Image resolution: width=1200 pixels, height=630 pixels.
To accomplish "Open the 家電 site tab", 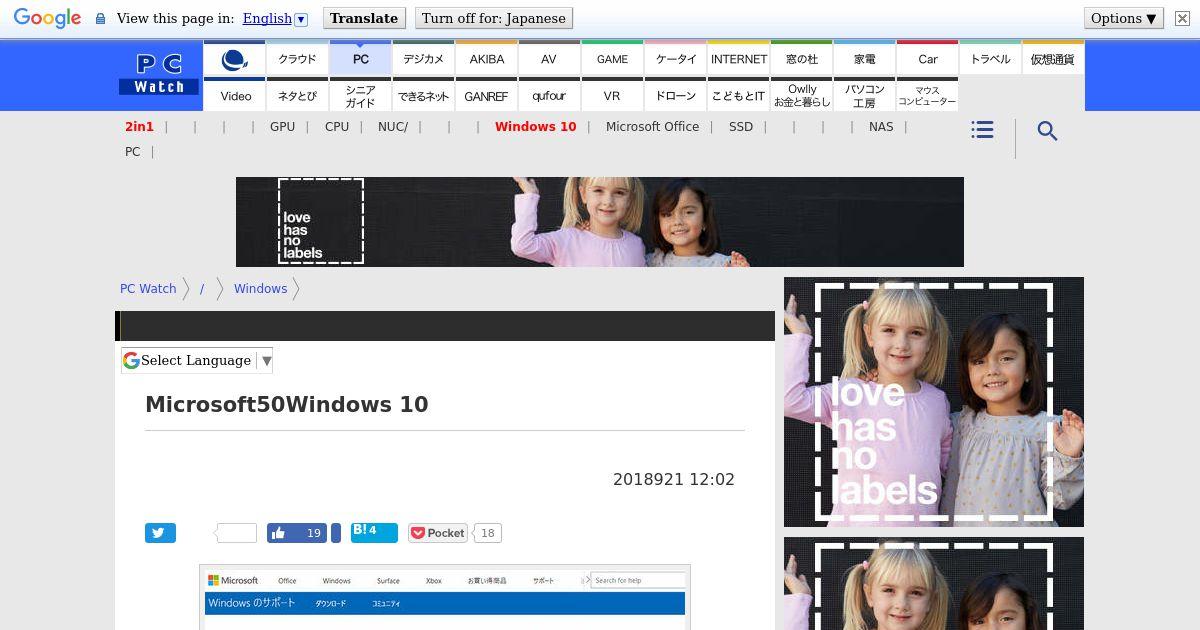I will (864, 59).
